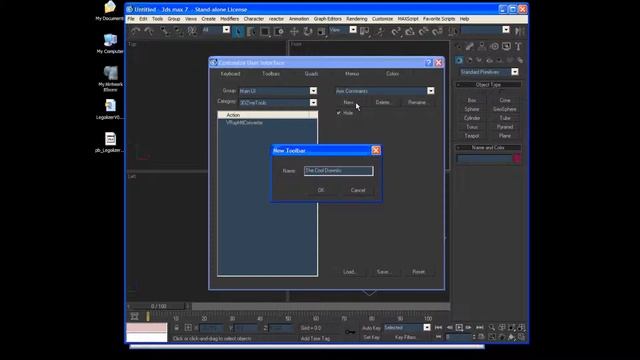
Task: Expand the Group Main UI dropdown
Action: tap(313, 91)
